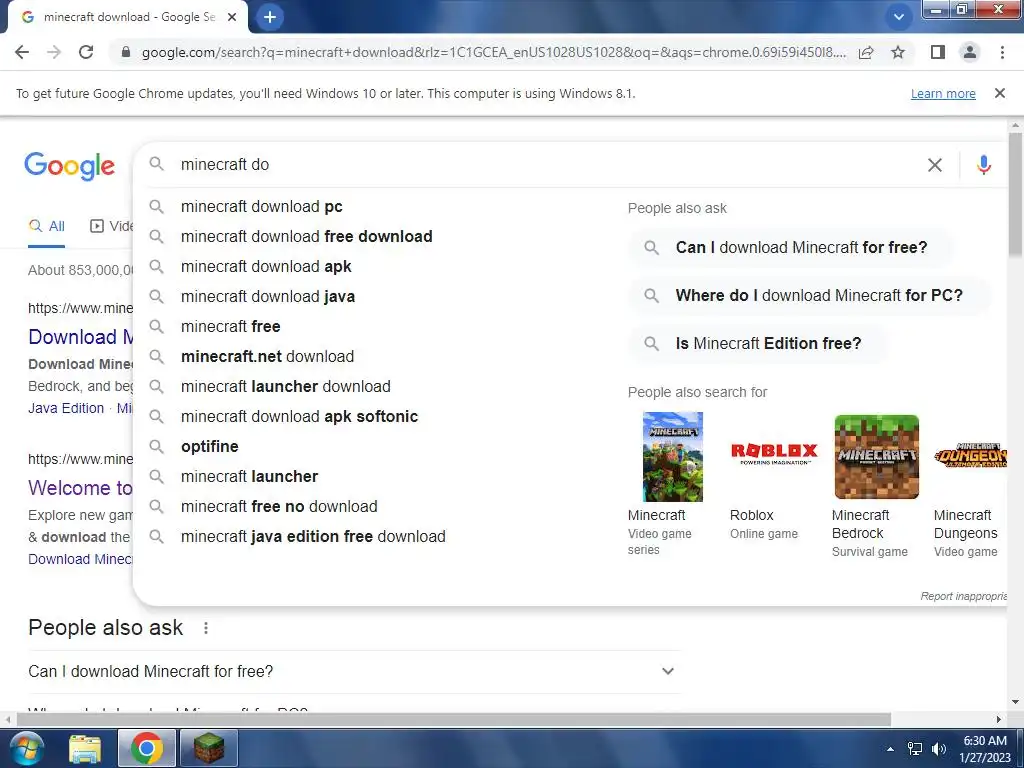Go back to the previous page
The image size is (1024, 768).
pyautogui.click(x=22, y=52)
